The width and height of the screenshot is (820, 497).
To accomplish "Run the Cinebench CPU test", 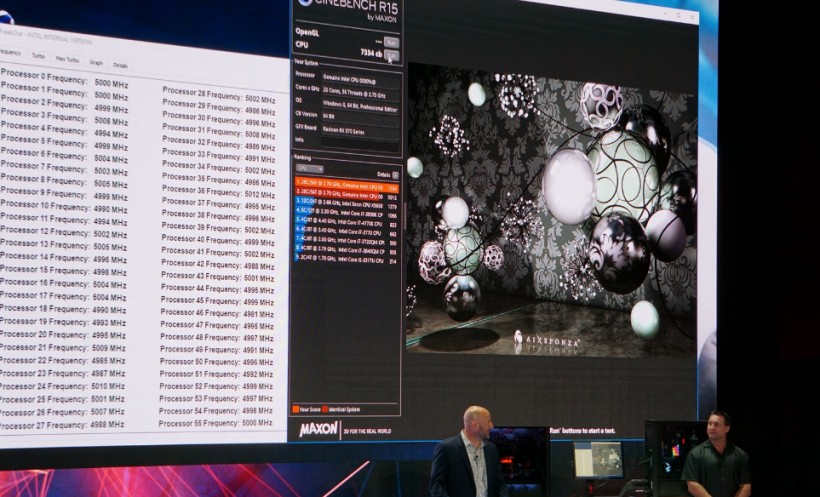I will (x=391, y=55).
